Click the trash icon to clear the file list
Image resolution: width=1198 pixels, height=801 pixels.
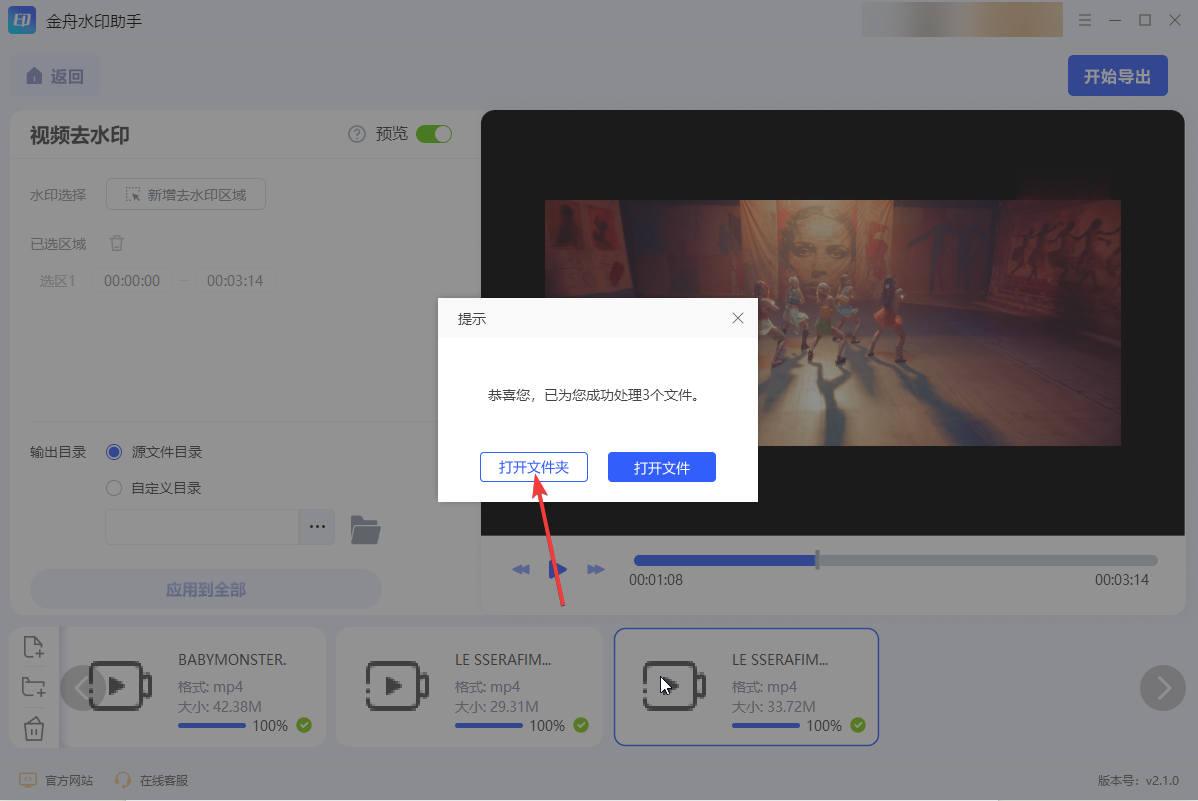point(34,728)
